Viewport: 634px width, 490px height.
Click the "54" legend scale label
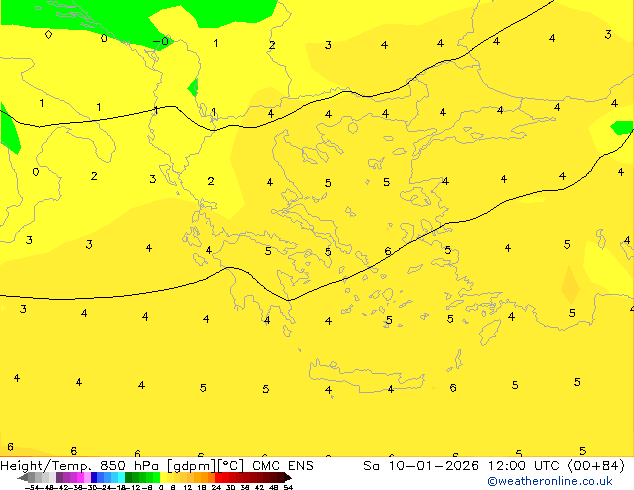coord(288,487)
